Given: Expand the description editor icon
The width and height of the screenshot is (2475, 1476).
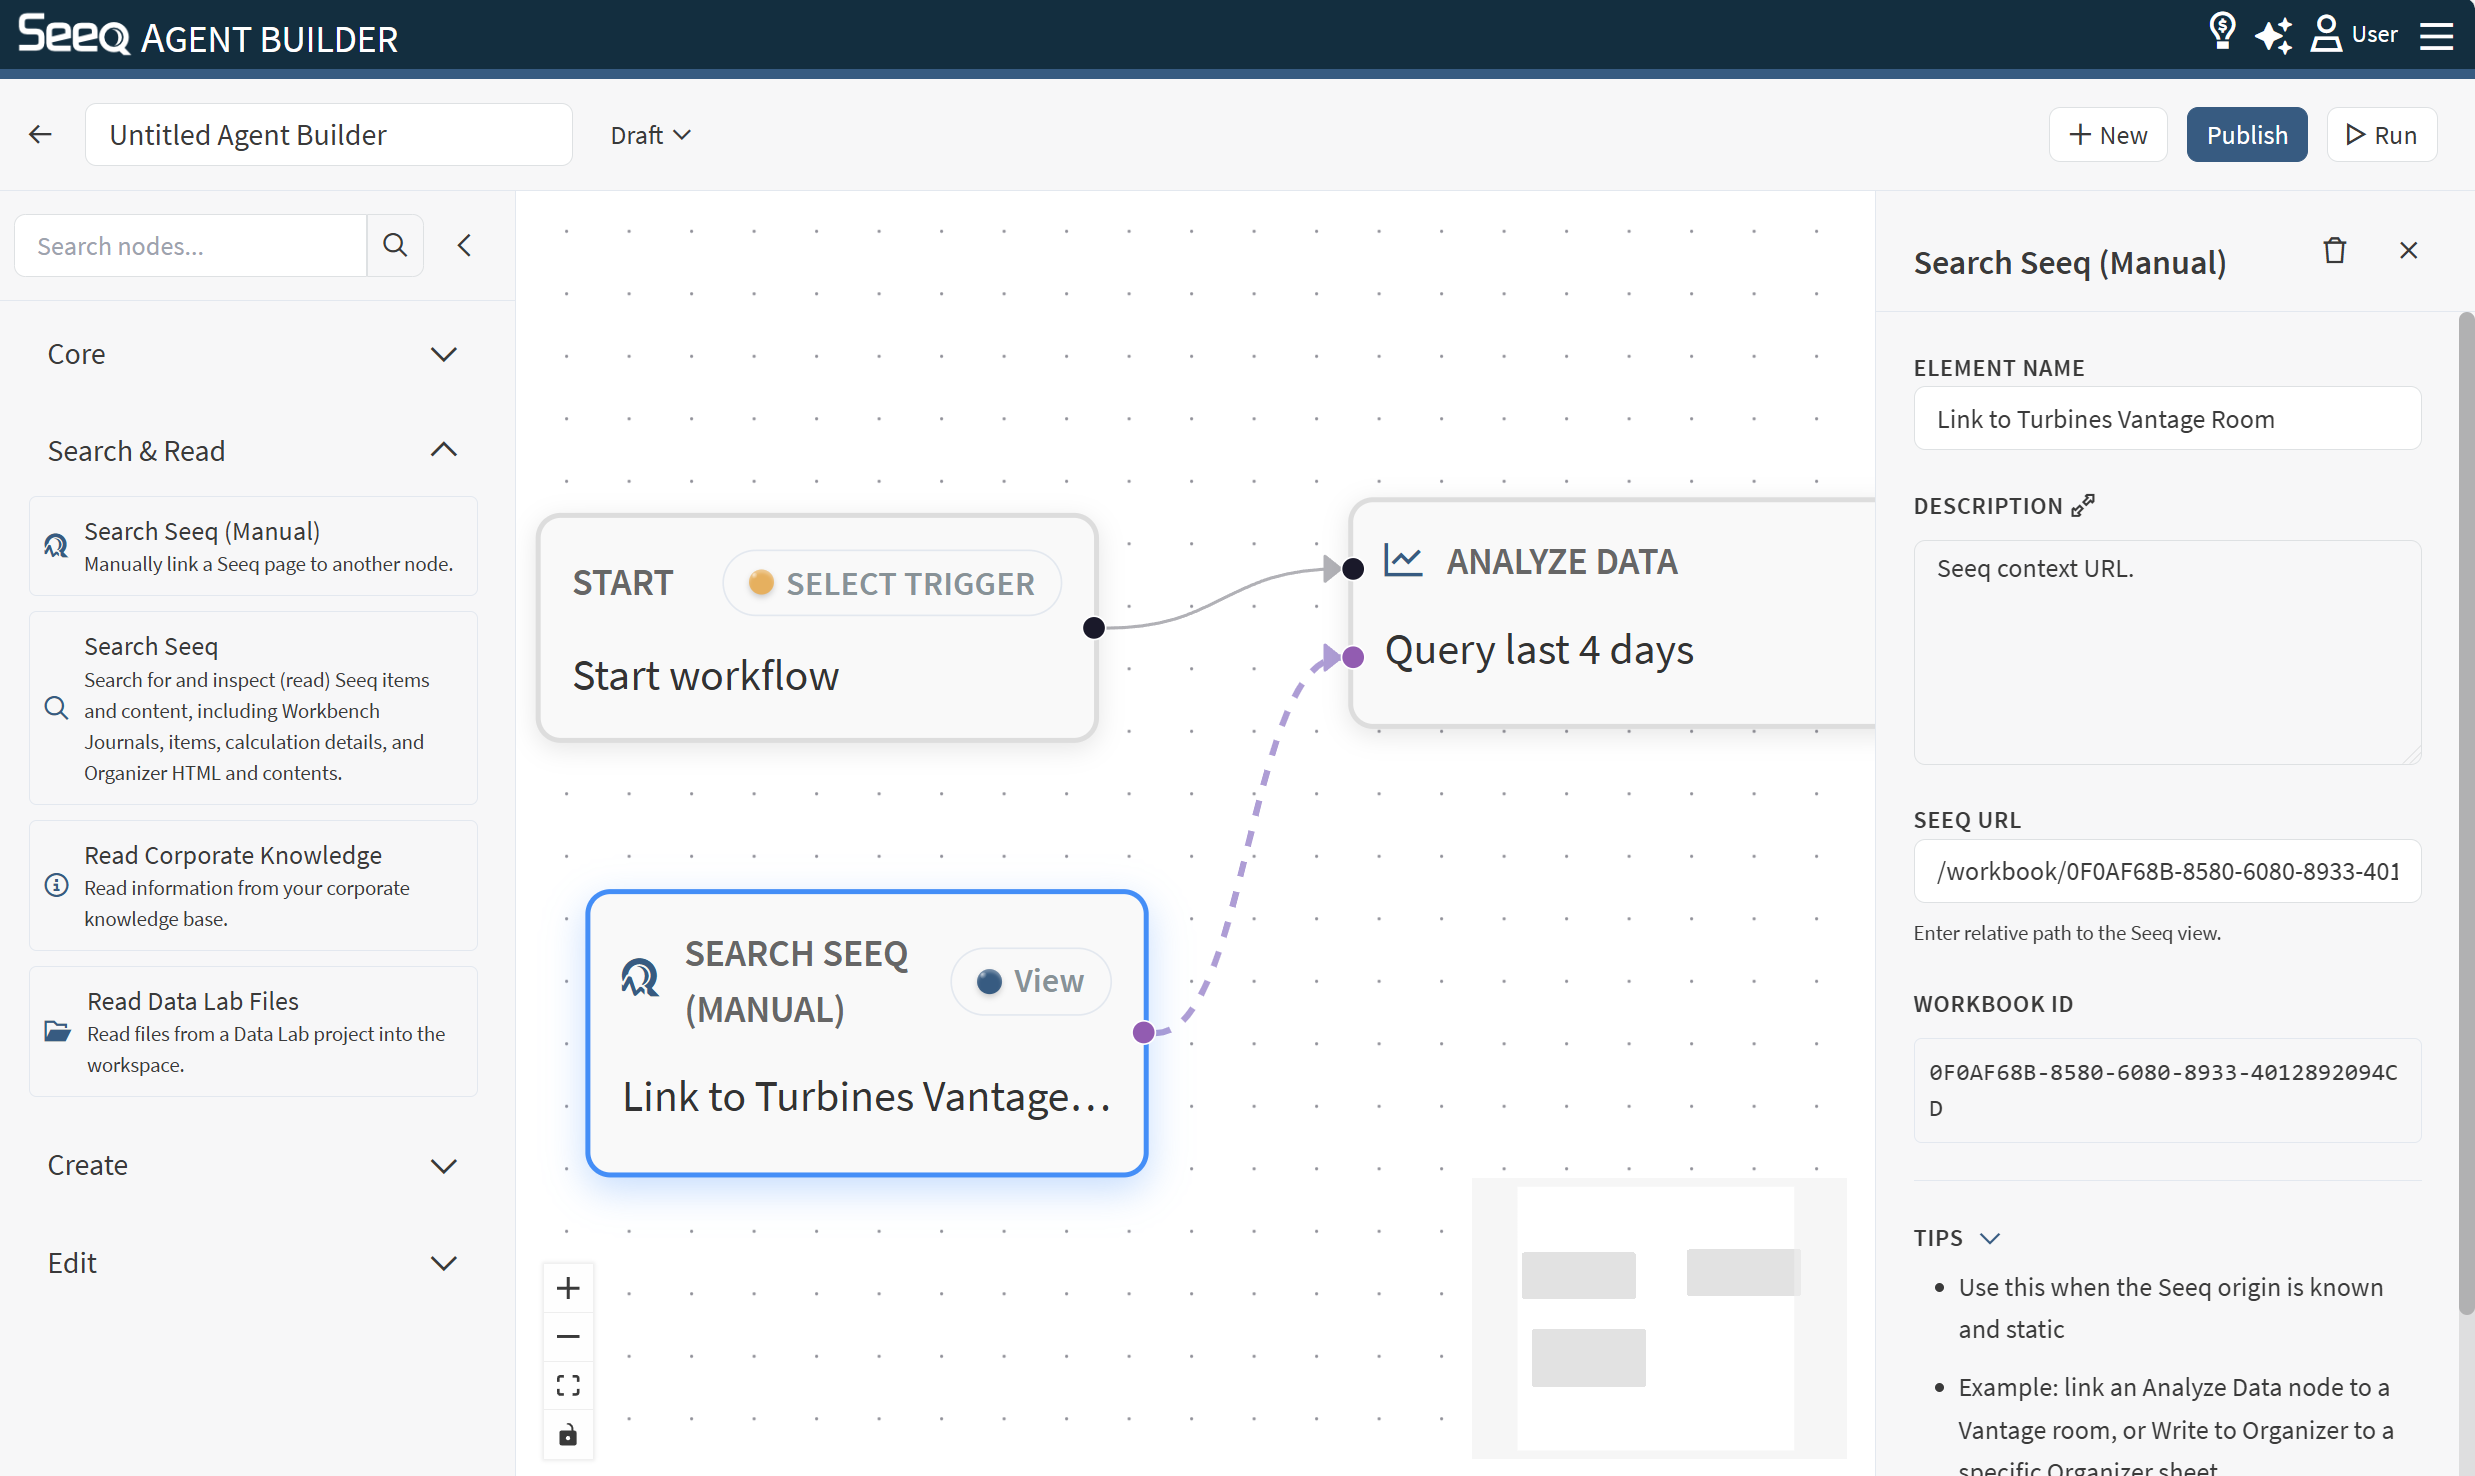Looking at the screenshot, I should [x=2083, y=505].
